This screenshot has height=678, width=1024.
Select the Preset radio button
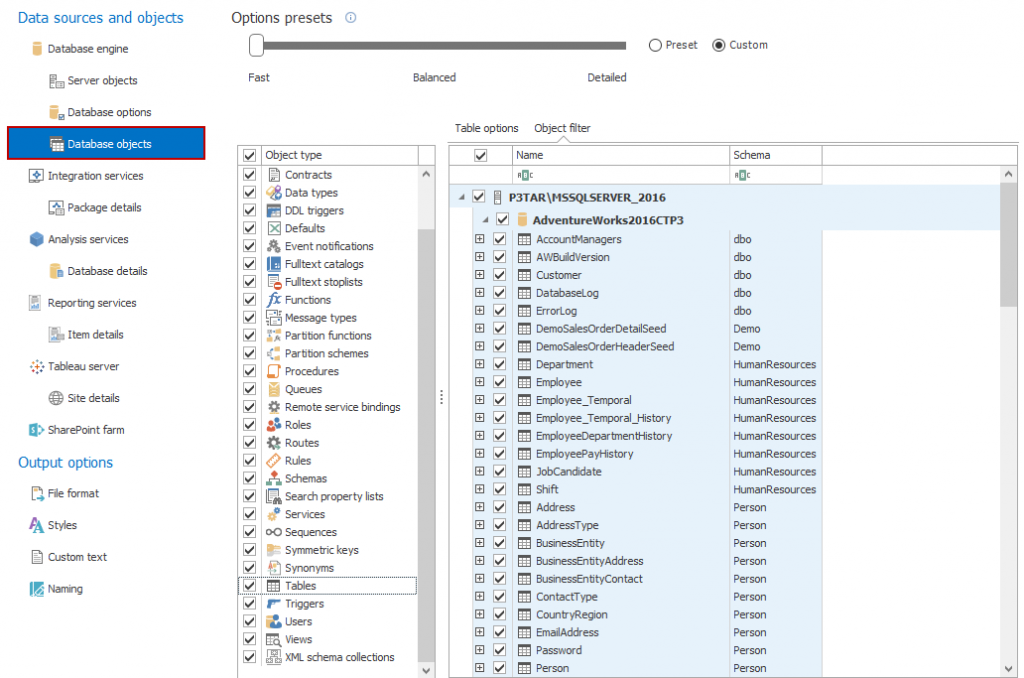pyautogui.click(x=653, y=44)
